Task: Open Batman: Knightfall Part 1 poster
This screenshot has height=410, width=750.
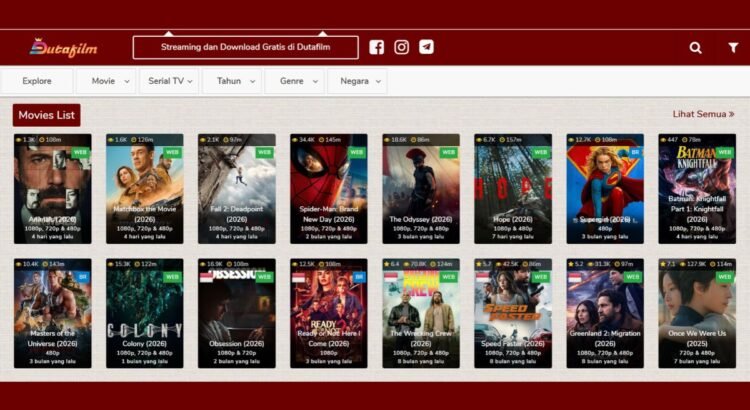Action: (x=697, y=189)
